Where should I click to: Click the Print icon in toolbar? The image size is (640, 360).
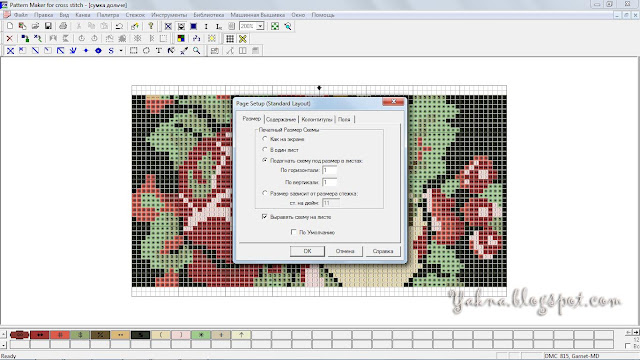pos(63,26)
